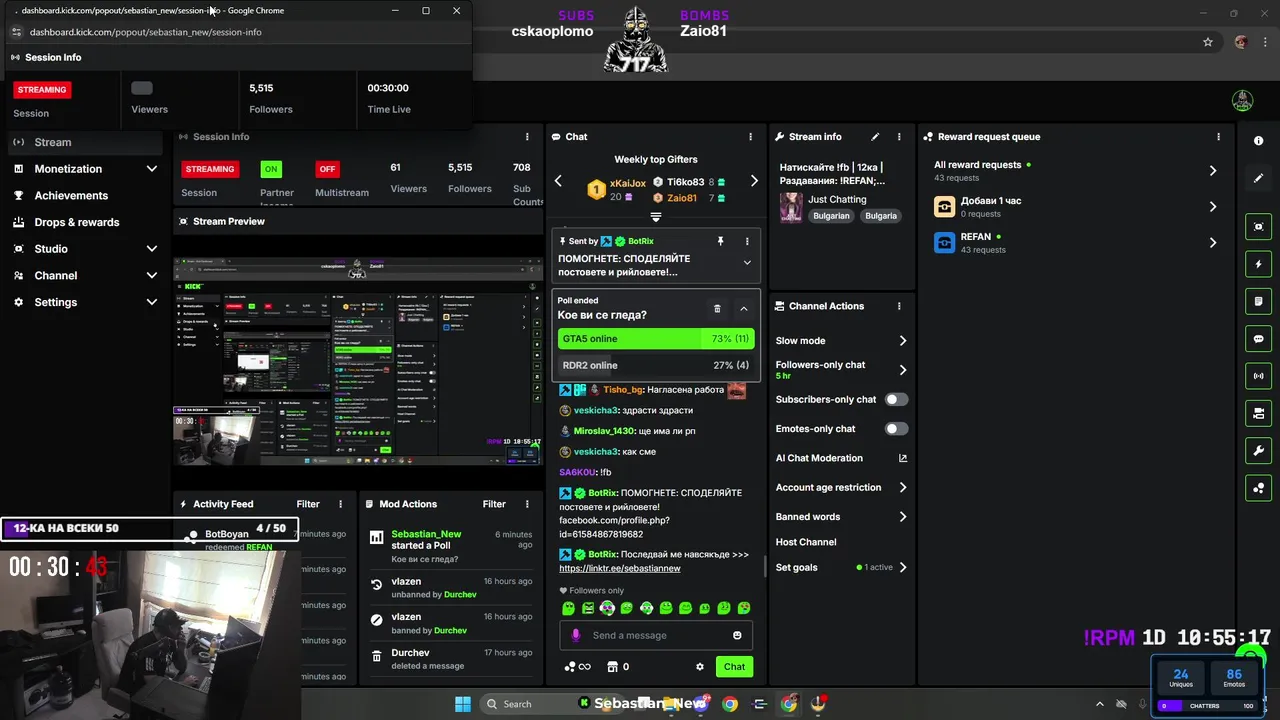Collapse the ended poll panel

click(x=744, y=309)
